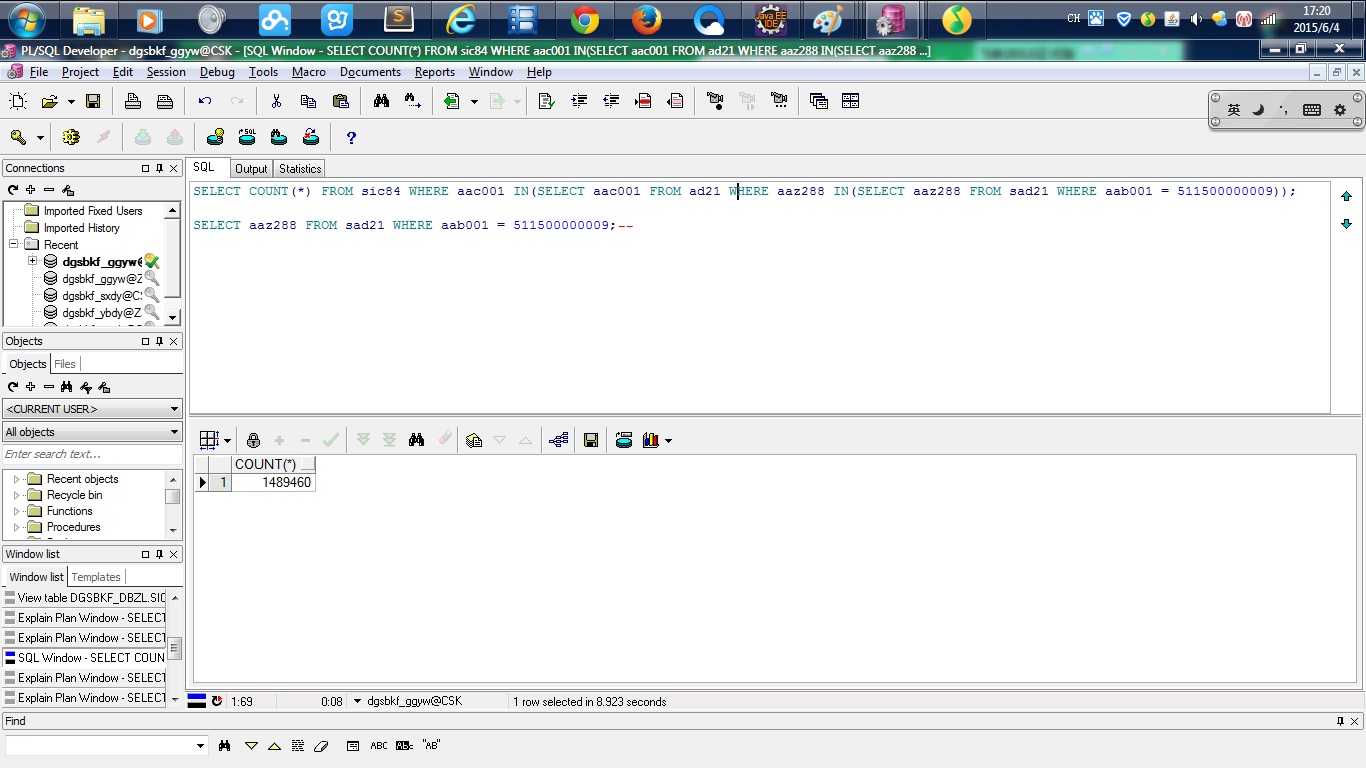
Task: Open Find via the main toolbar binoculars
Action: pyautogui.click(x=381, y=101)
